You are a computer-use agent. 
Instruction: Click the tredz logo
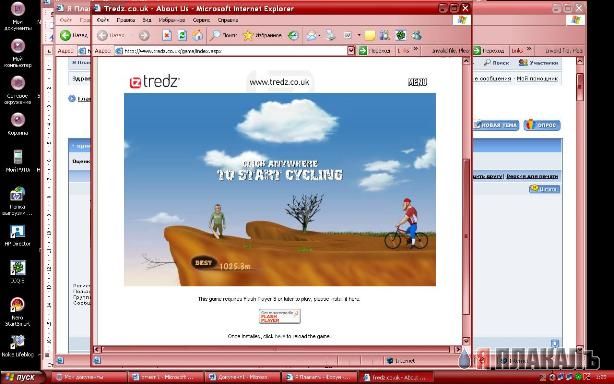[x=154, y=82]
